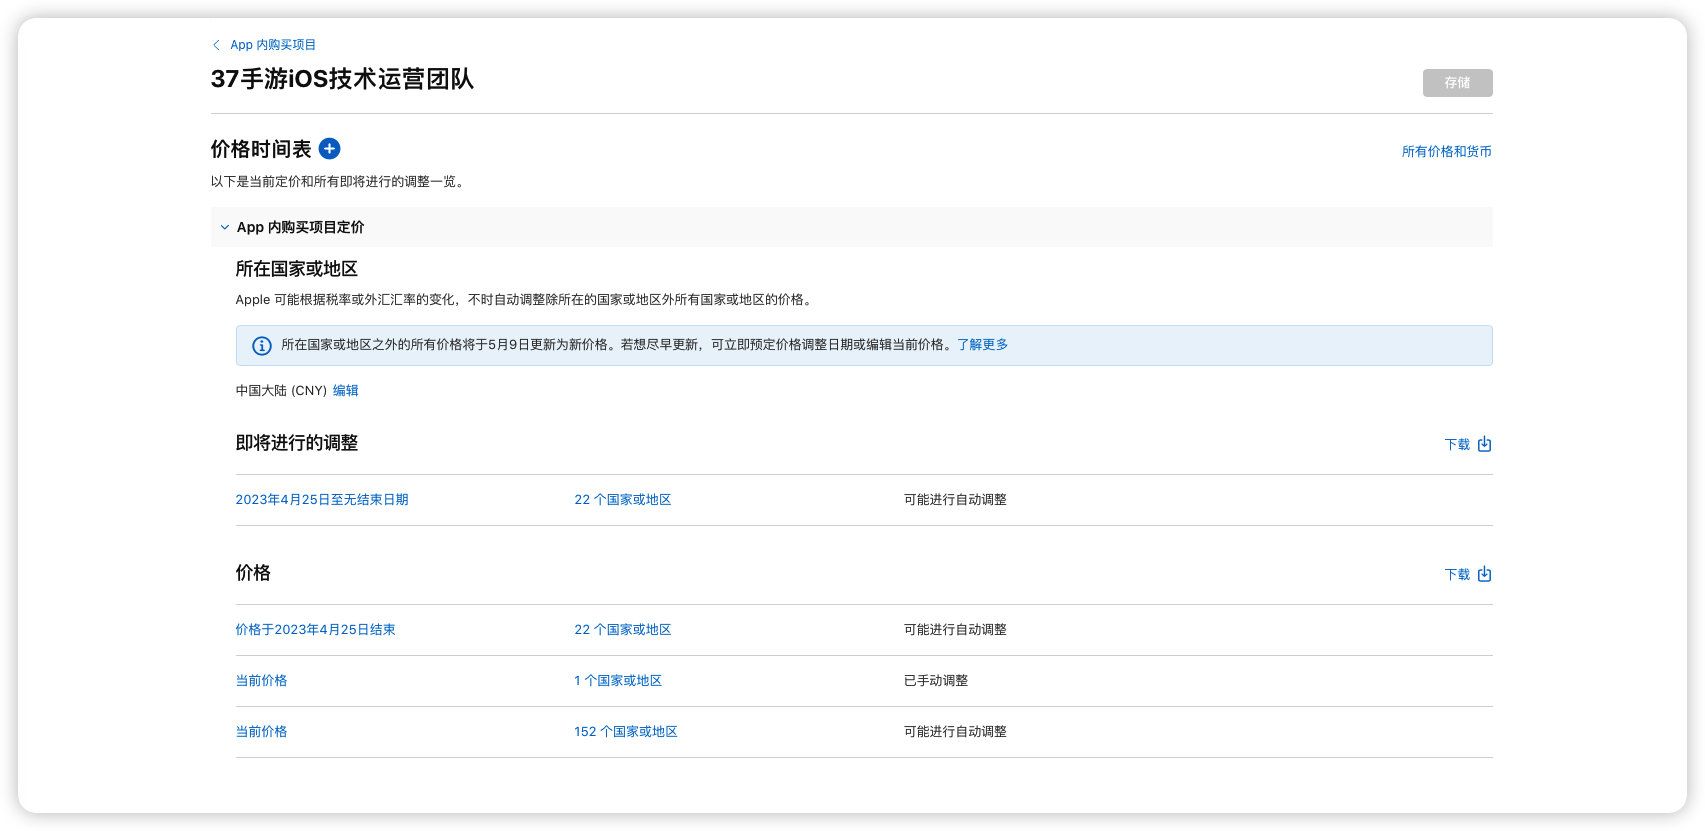This screenshot has height=831, width=1705.
Task: Open 所有价格和货币 link
Action: pyautogui.click(x=1446, y=152)
